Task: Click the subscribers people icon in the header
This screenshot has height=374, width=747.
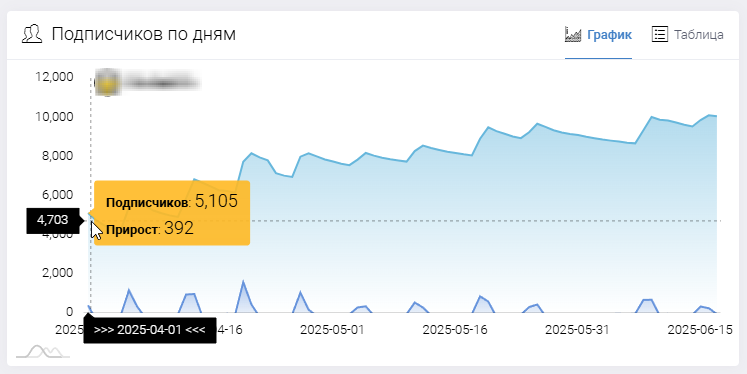Action: (32, 34)
